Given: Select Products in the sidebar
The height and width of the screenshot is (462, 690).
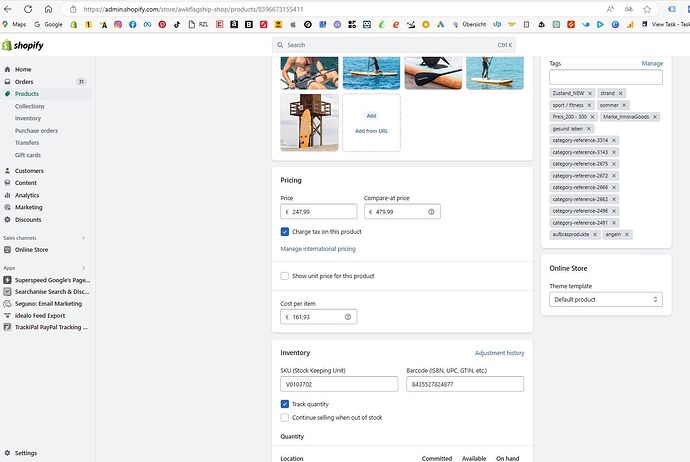Looking at the screenshot, I should 26,94.
